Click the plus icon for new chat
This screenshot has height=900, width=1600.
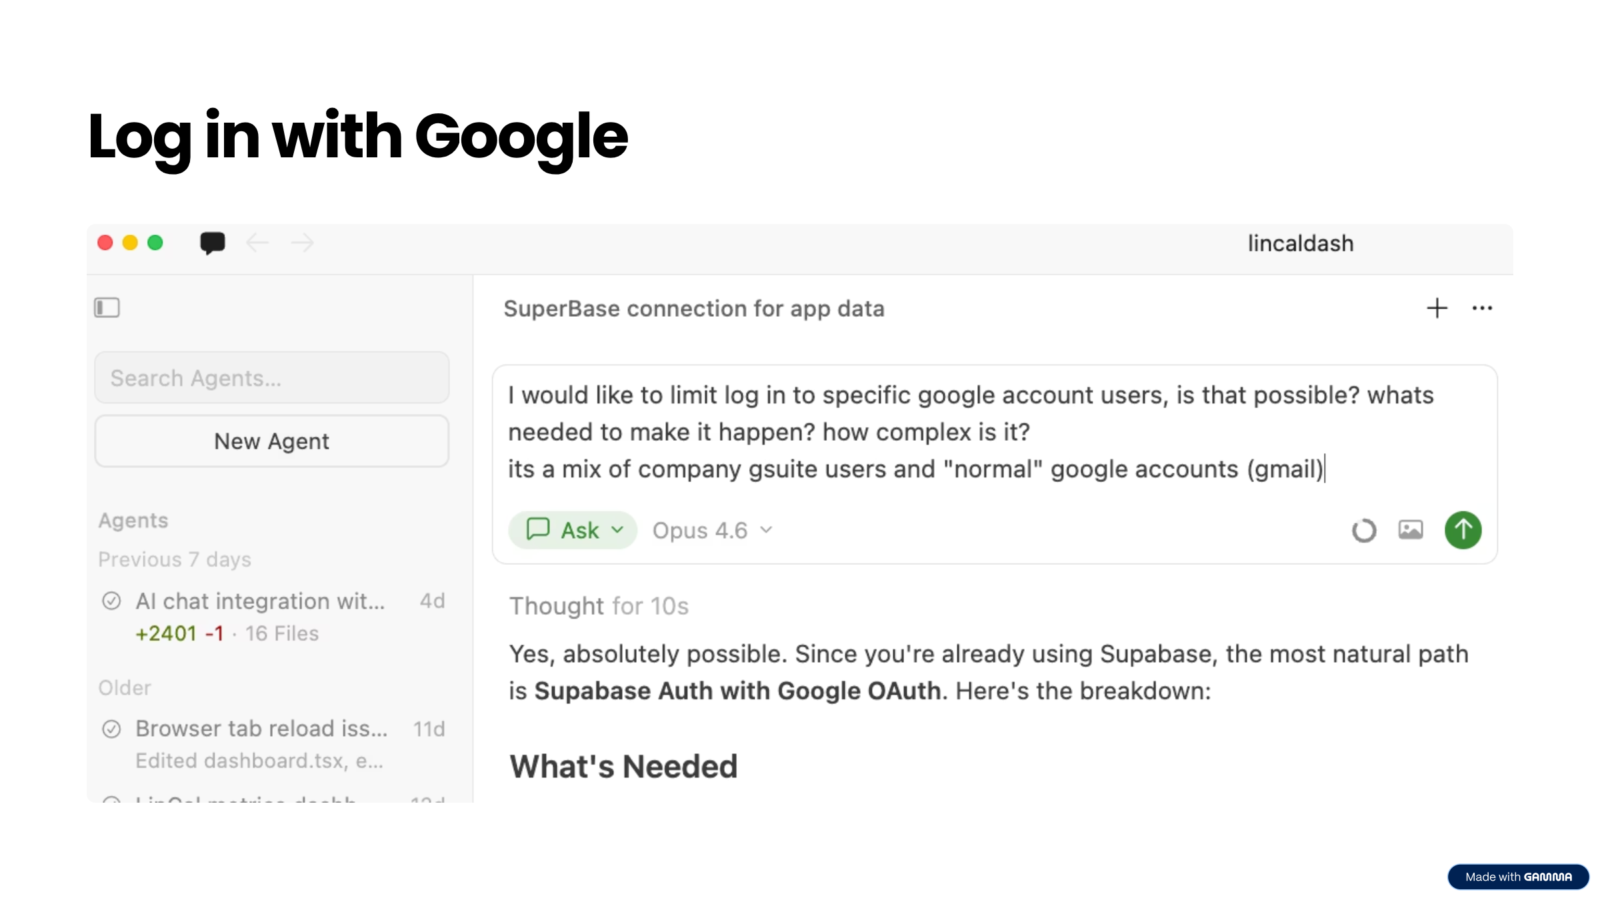click(1436, 308)
